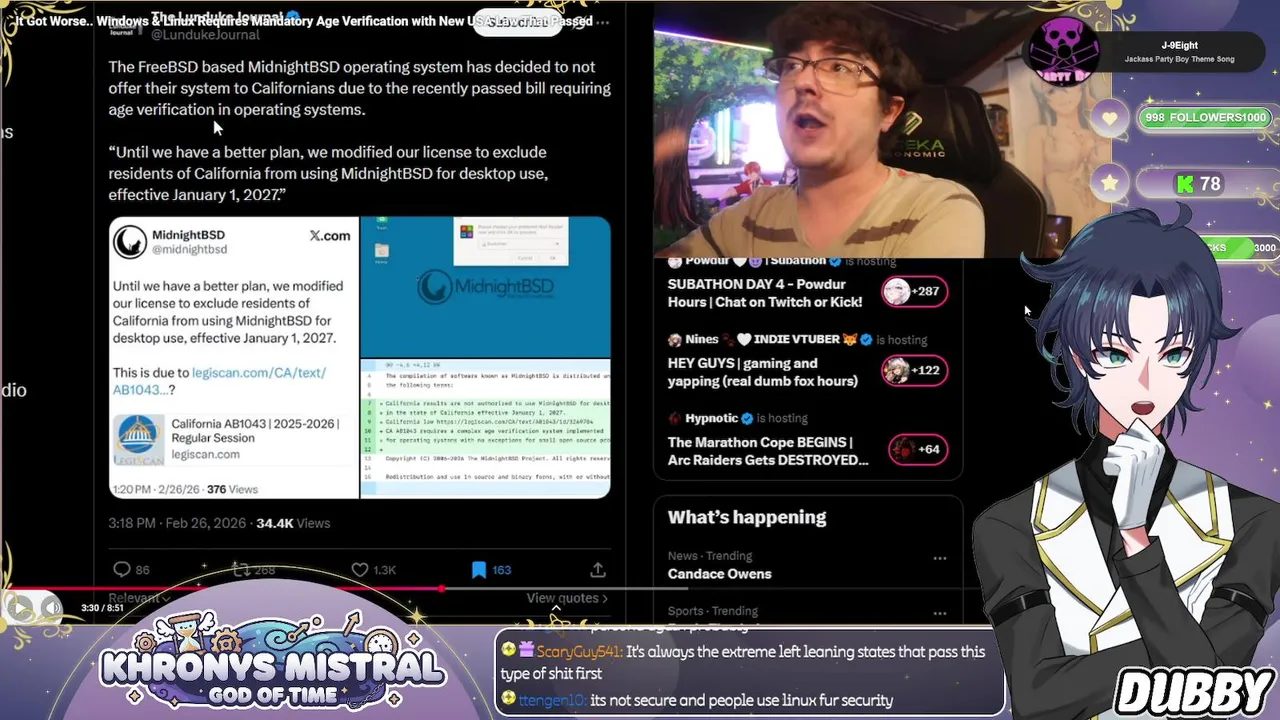Play the video with the play button
1280x720 pixels.
18,607
